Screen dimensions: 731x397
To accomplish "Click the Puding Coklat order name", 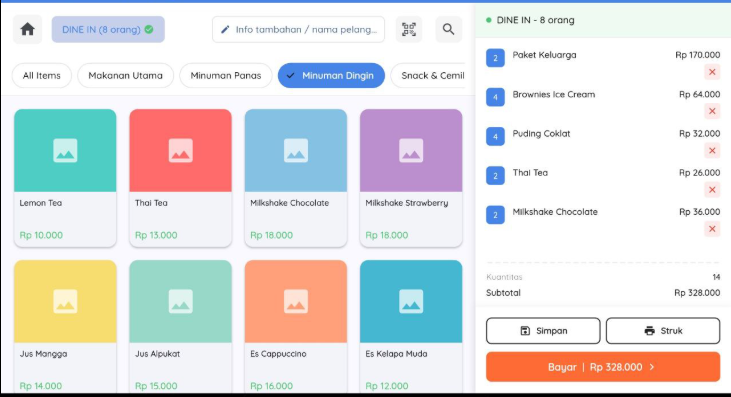I will click(541, 134).
